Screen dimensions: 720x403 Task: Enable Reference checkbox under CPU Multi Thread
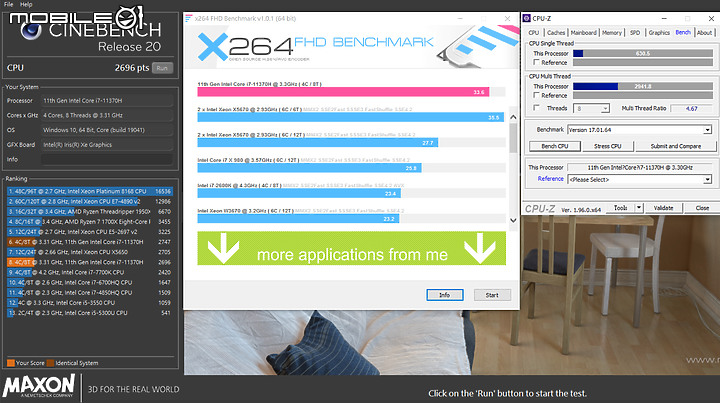click(536, 95)
